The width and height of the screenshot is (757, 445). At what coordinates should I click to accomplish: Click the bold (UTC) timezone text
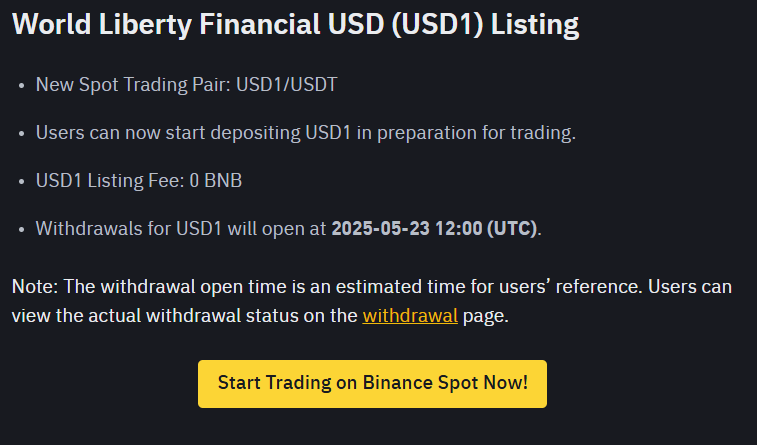(x=512, y=228)
